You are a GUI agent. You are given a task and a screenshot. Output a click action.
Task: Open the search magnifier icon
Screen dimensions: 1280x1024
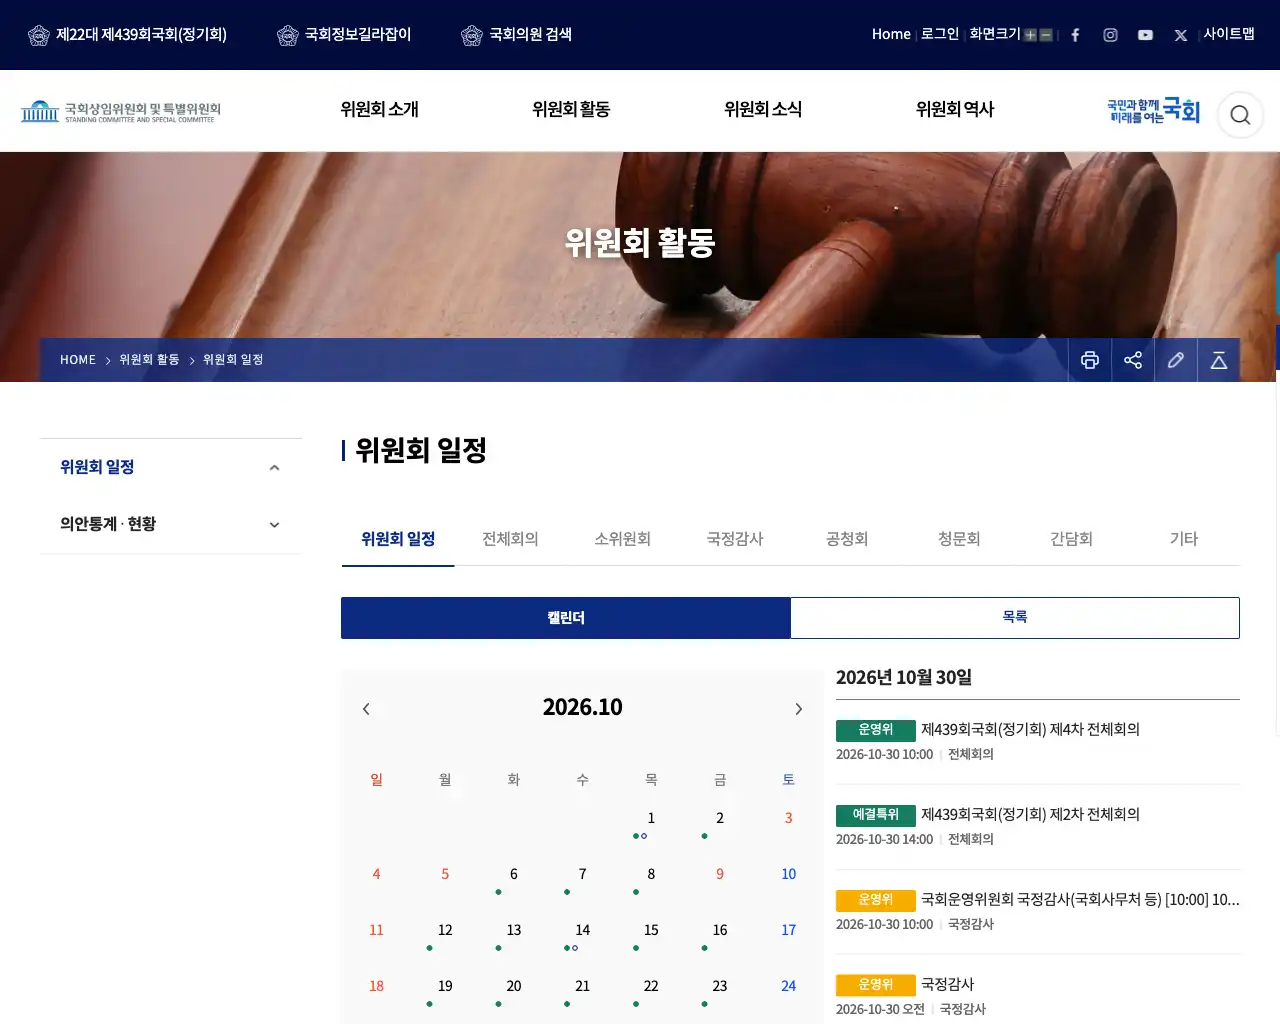point(1240,115)
